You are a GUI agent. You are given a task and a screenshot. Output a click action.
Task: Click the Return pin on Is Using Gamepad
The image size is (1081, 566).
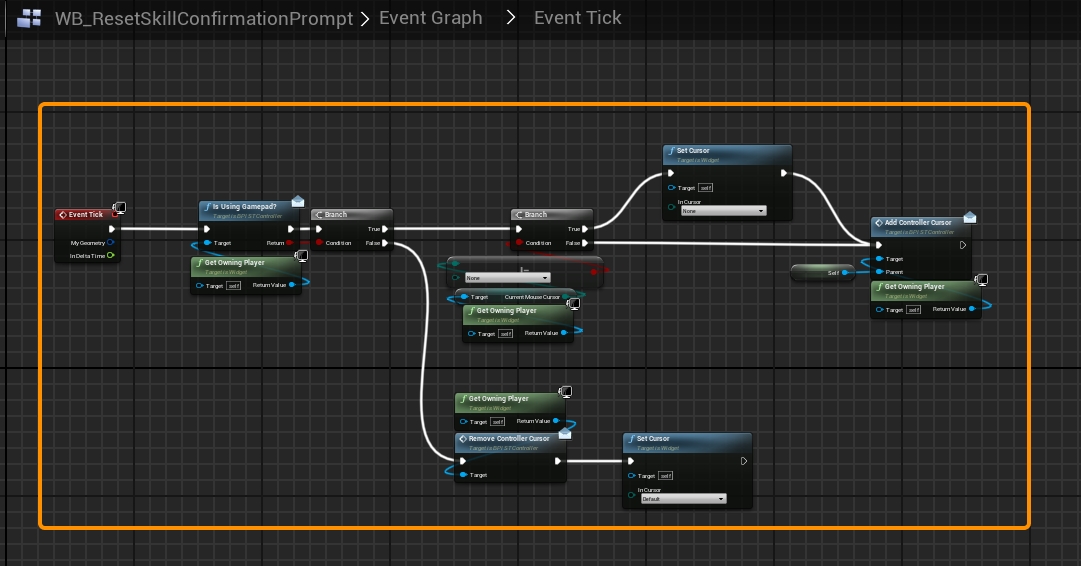pyautogui.click(x=290, y=243)
